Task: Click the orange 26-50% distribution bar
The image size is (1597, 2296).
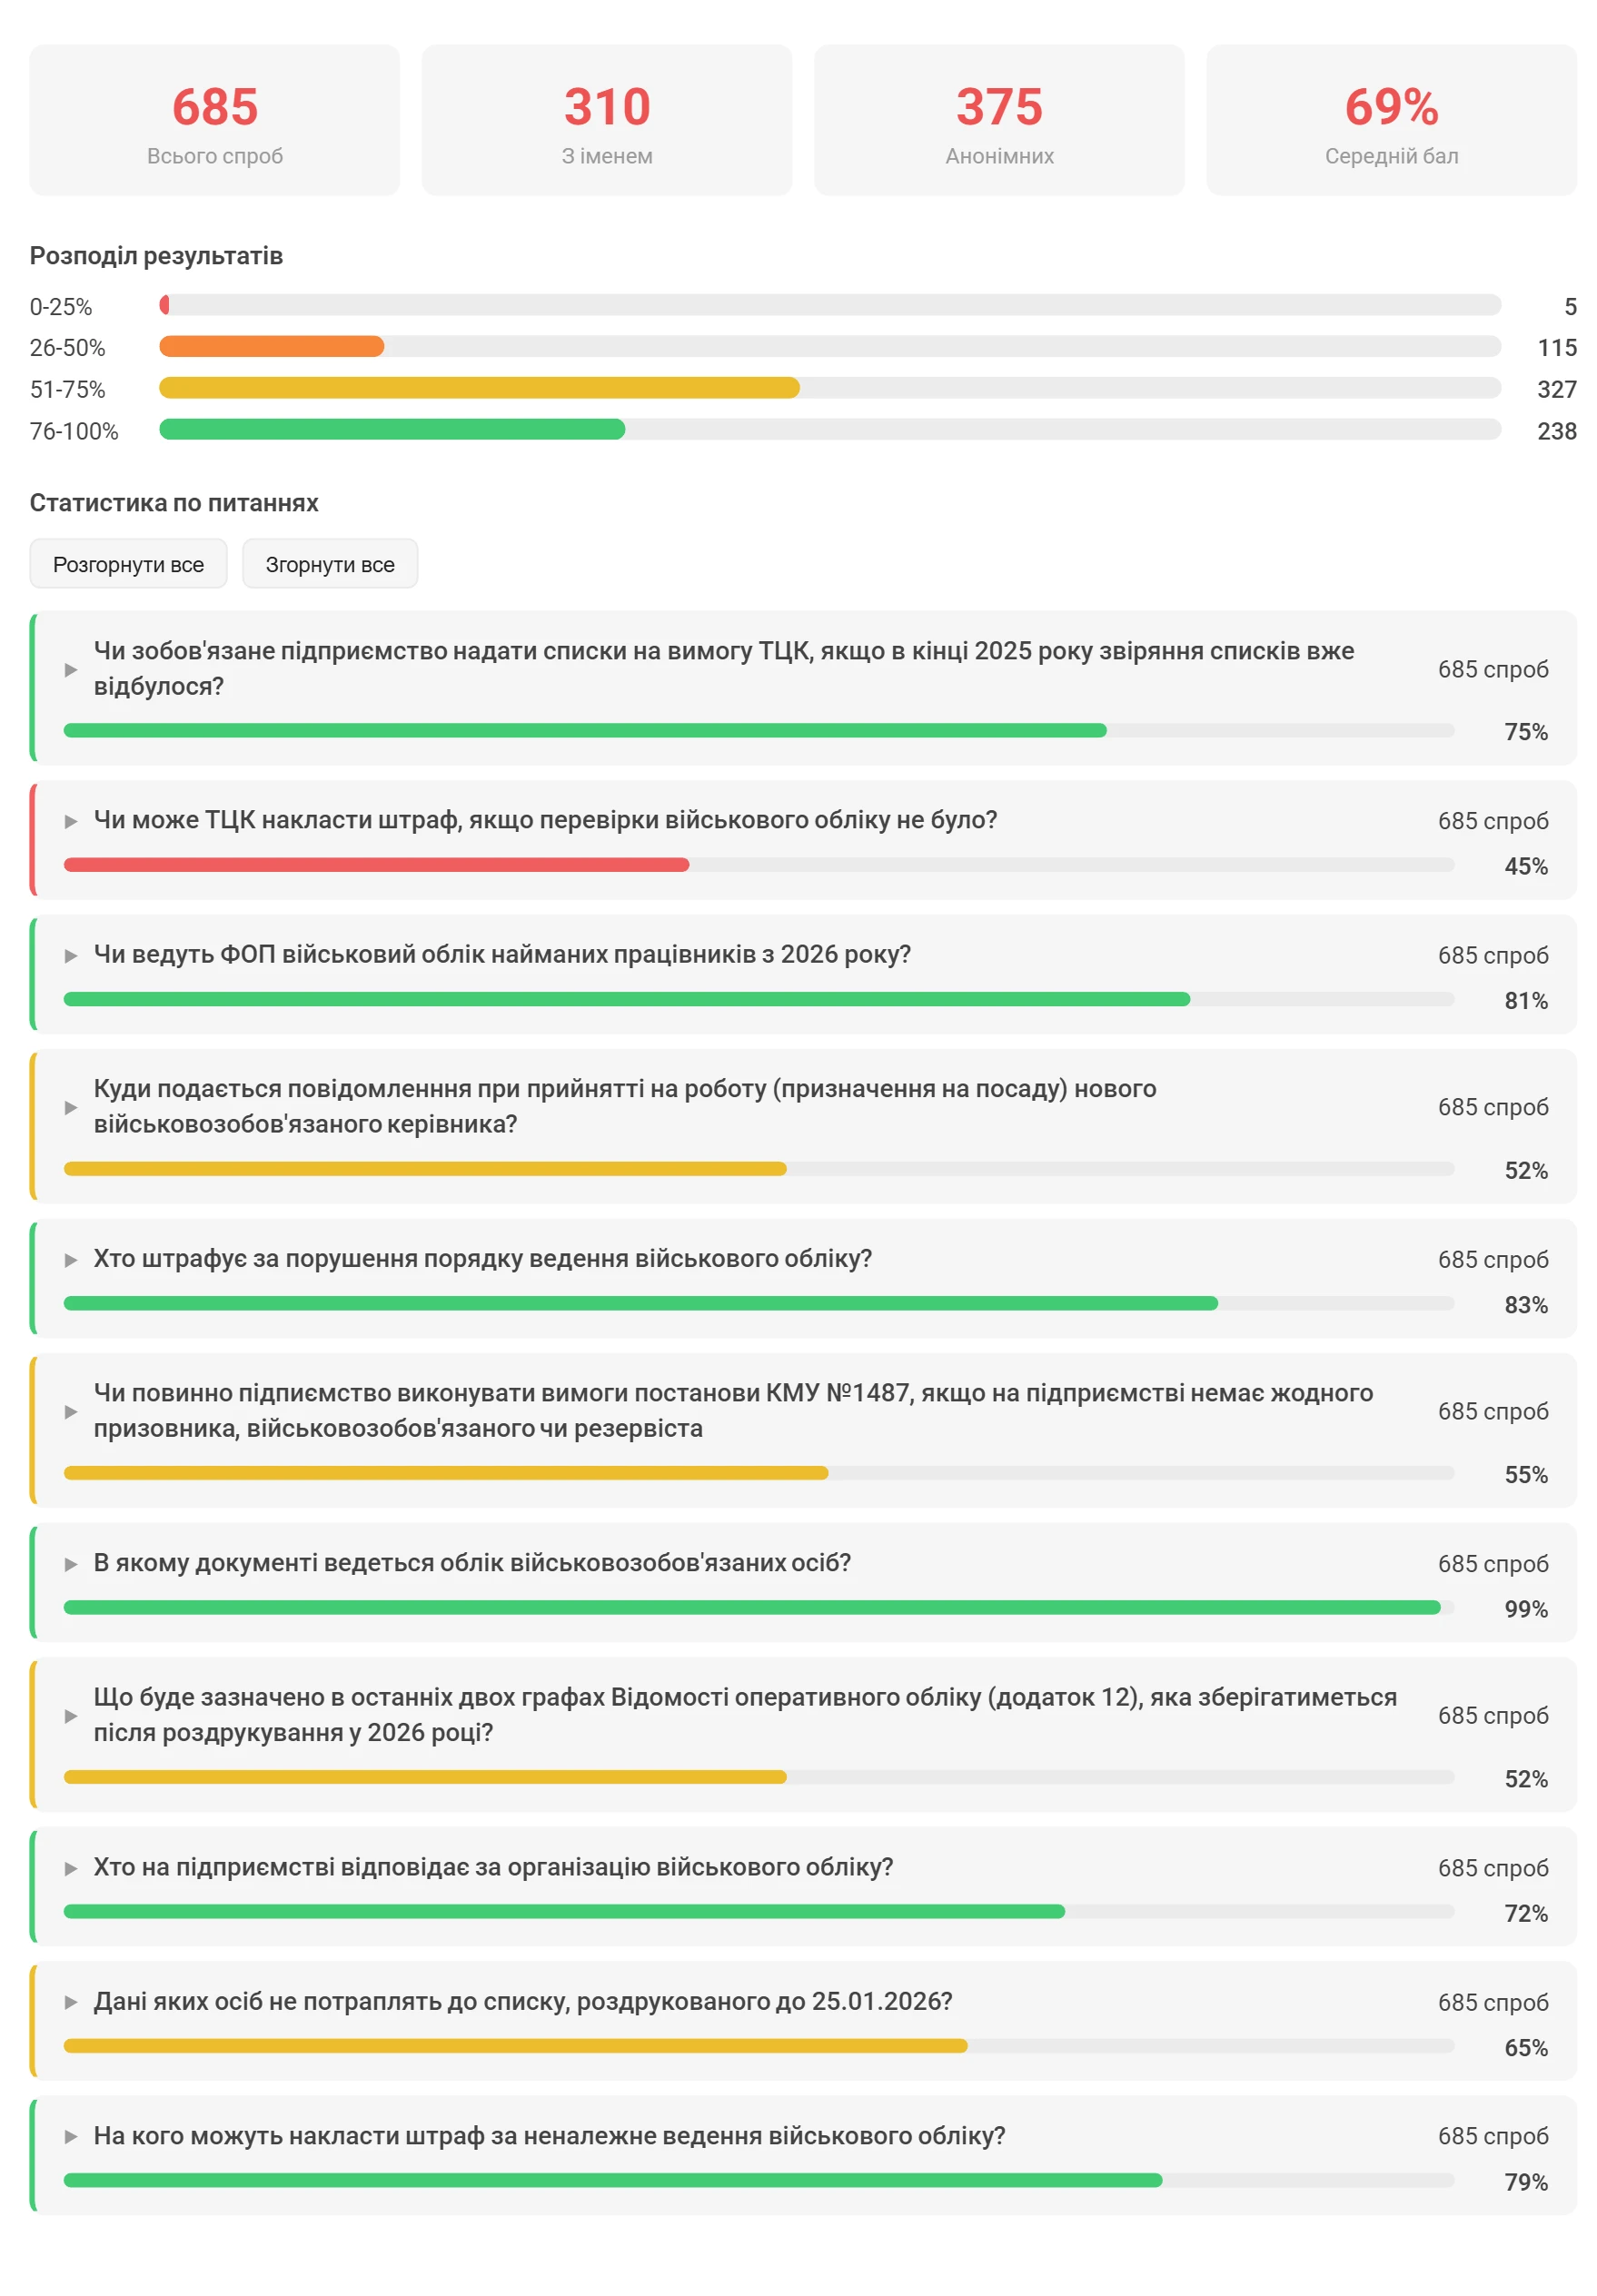Action: [271, 346]
